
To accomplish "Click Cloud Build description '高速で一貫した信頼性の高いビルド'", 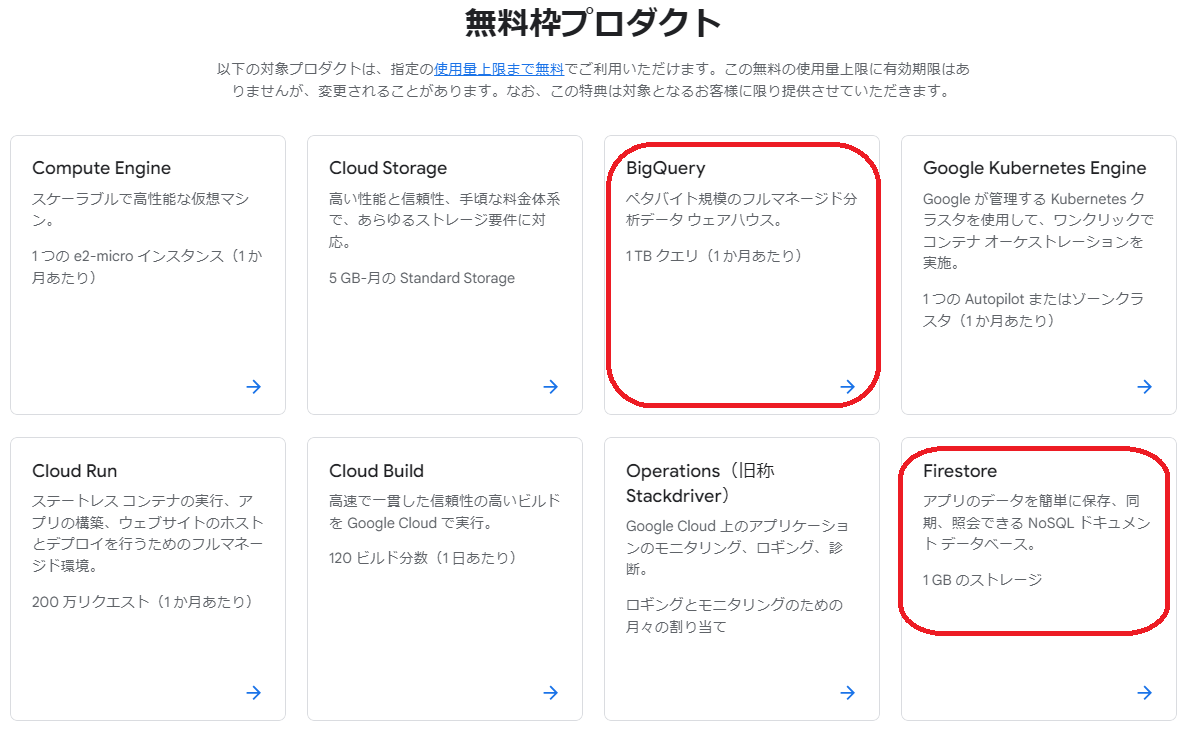I will tap(444, 501).
